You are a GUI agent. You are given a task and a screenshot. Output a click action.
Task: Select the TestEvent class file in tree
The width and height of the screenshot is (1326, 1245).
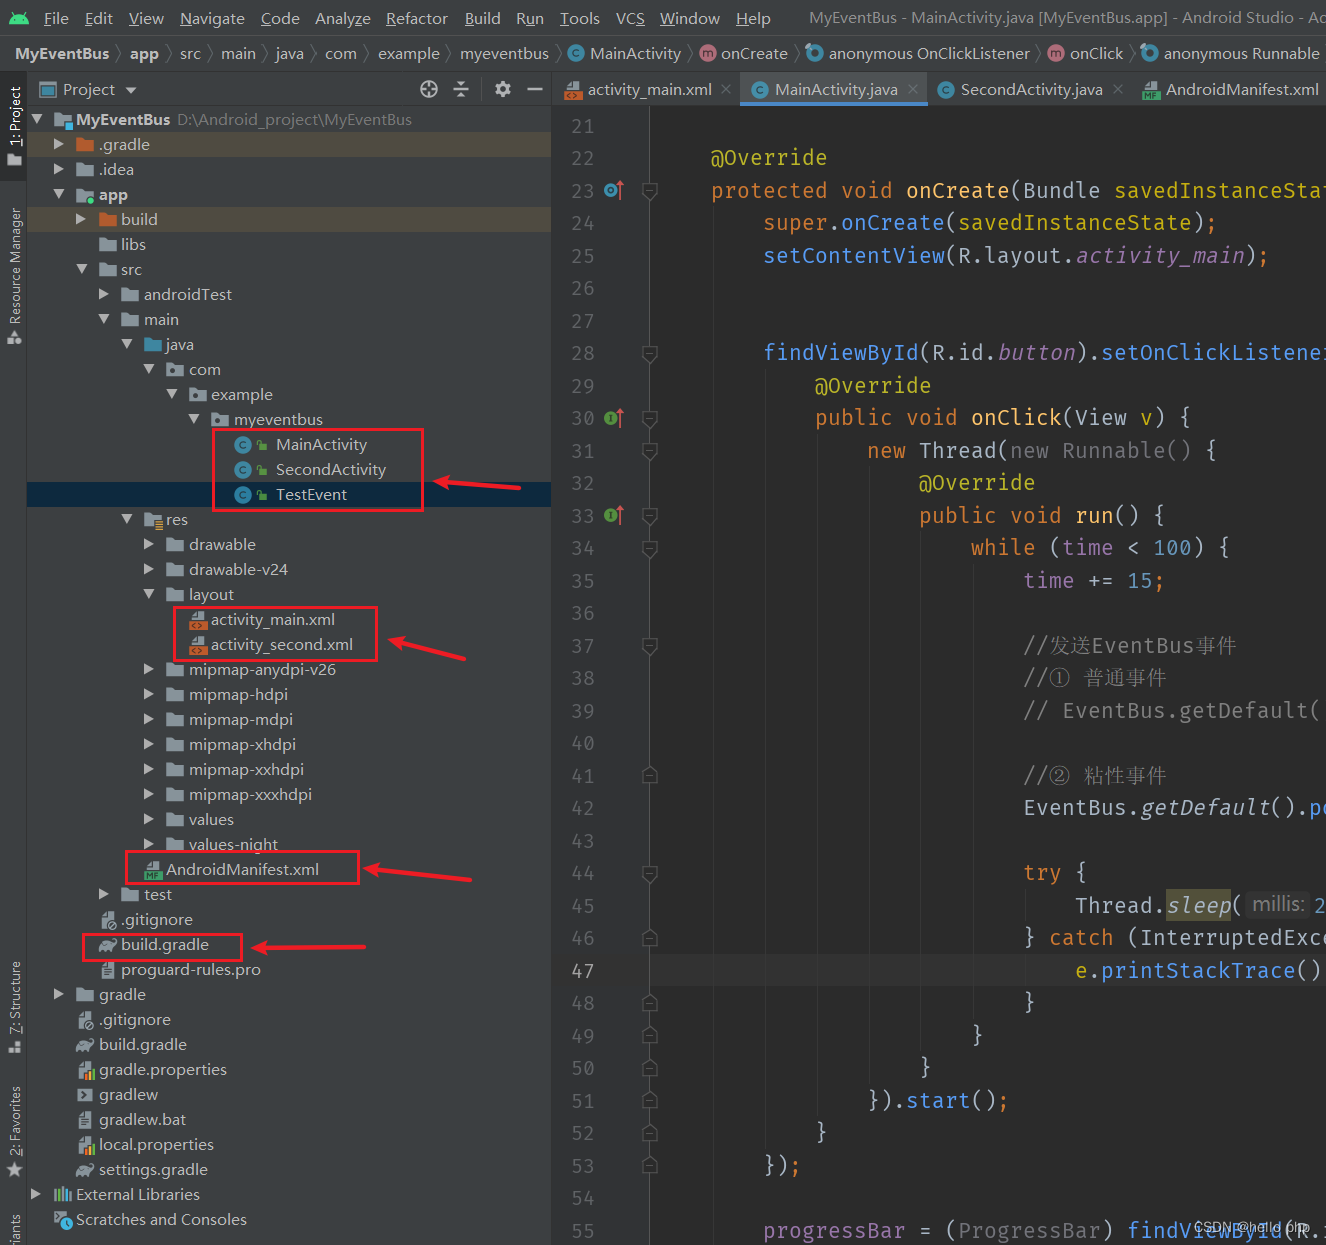tap(311, 494)
